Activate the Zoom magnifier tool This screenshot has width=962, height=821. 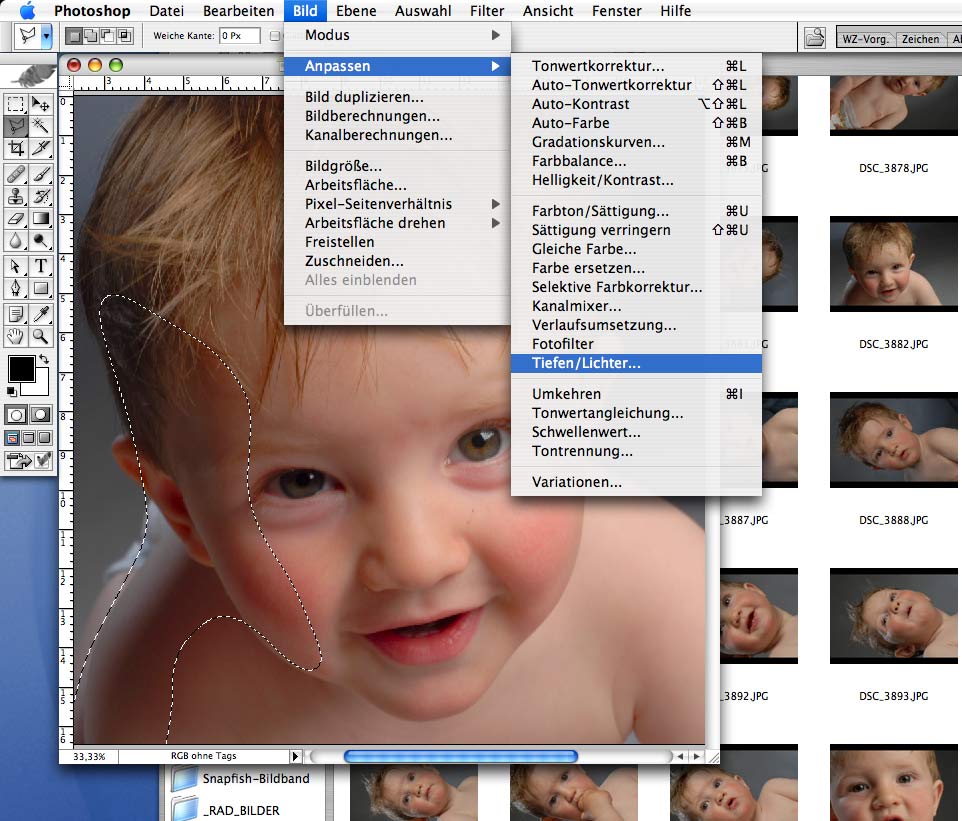pyautogui.click(x=41, y=337)
